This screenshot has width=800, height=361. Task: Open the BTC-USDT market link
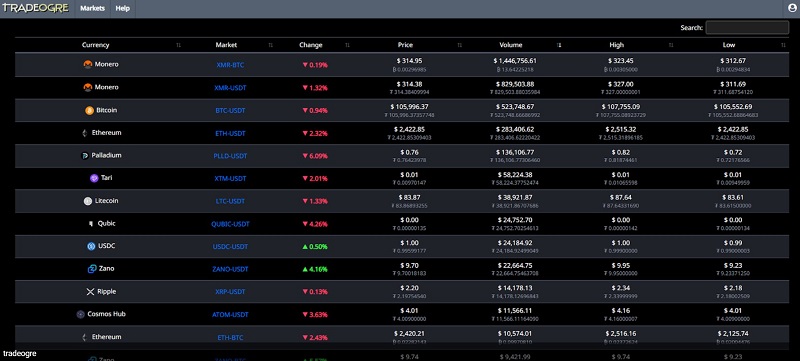point(230,111)
